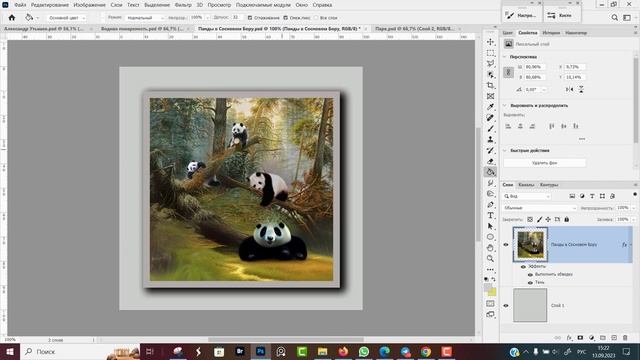
Task: Enable the 'Все слои' checkbox
Action: (316, 18)
